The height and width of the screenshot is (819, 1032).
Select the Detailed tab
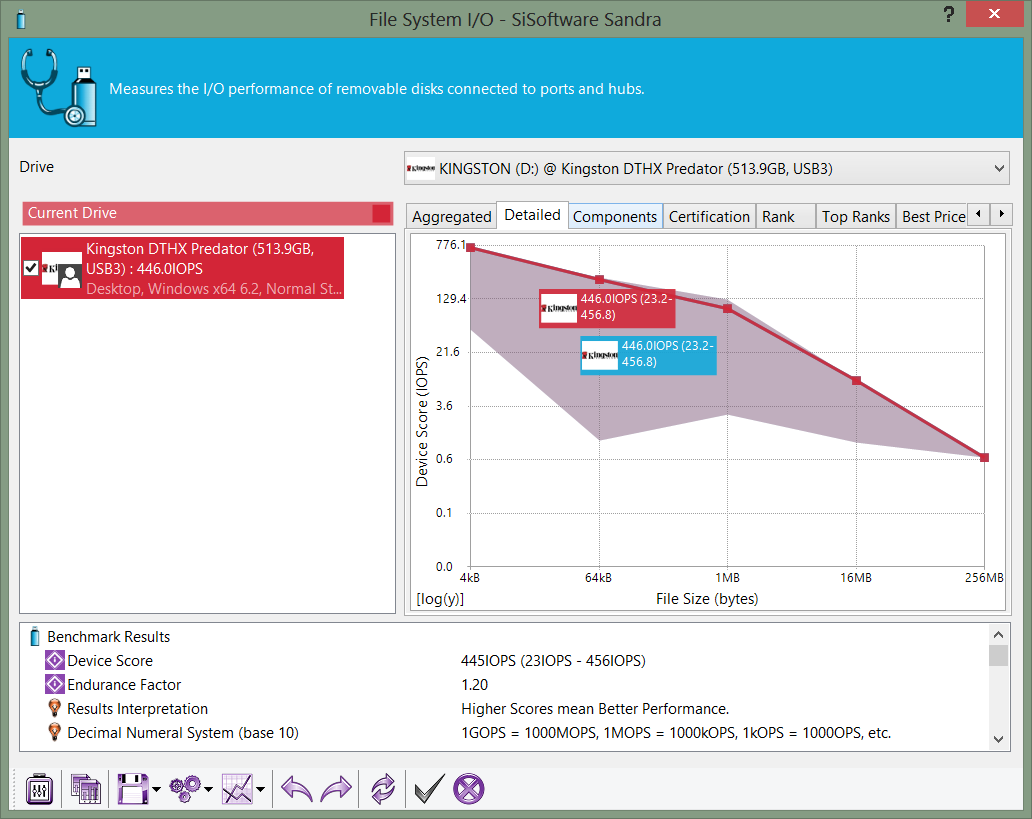pos(532,215)
